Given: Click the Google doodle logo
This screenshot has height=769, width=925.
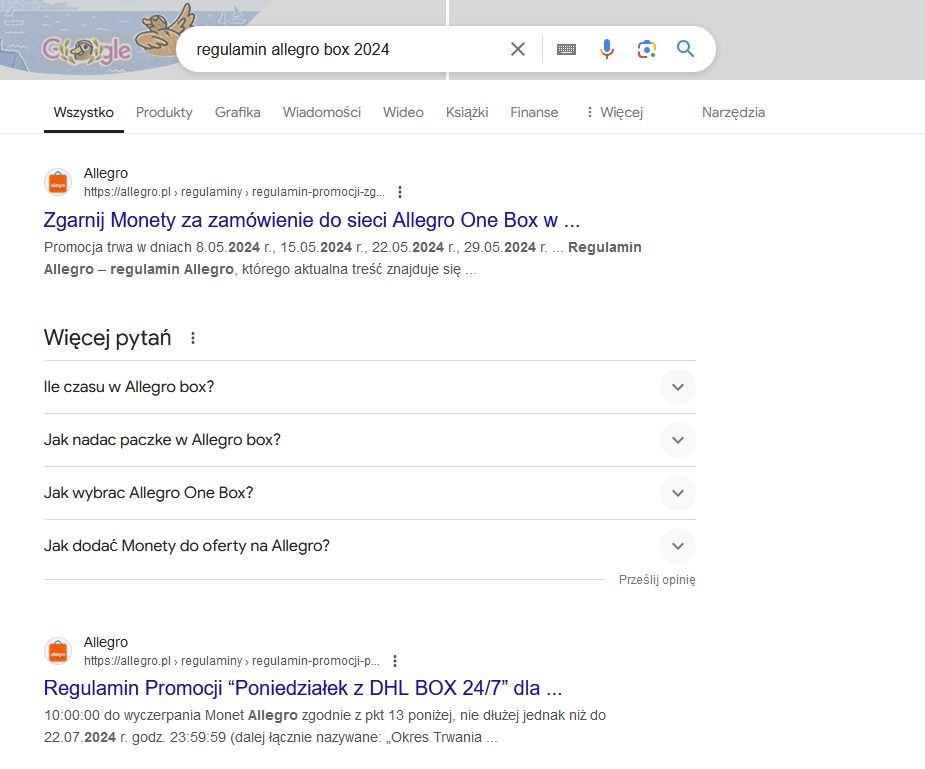Looking at the screenshot, I should coord(87,50).
